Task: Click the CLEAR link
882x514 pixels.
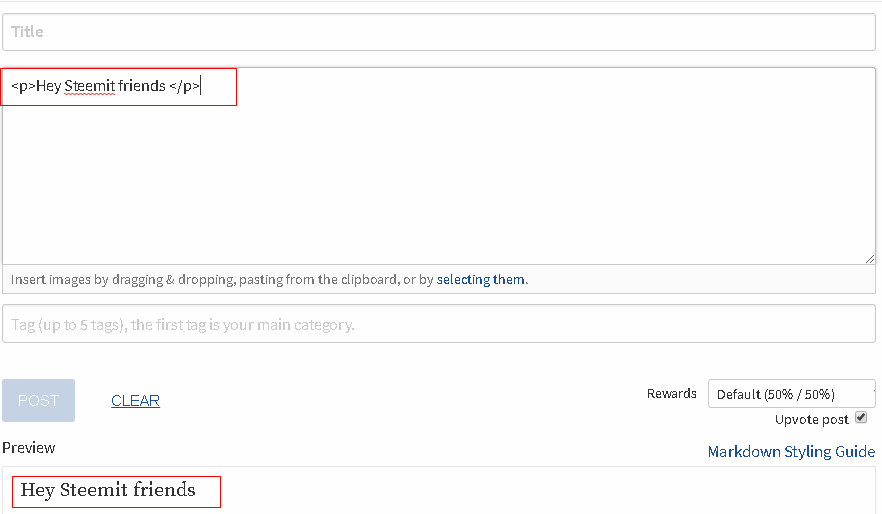Action: 135,401
